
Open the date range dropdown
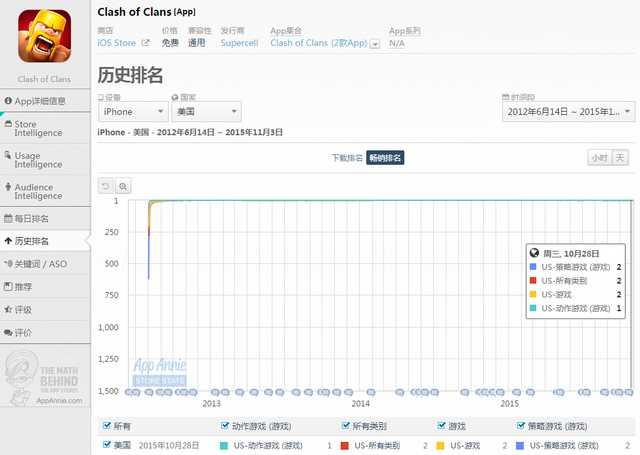[568, 111]
